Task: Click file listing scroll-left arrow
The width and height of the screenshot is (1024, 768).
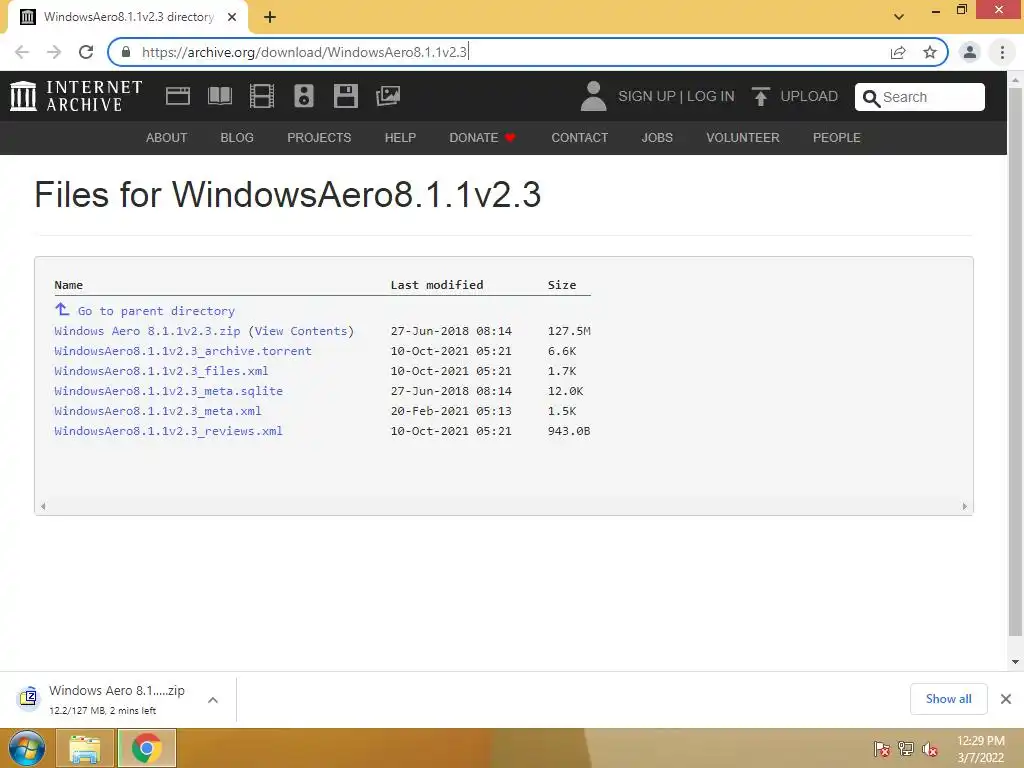Action: (x=43, y=506)
